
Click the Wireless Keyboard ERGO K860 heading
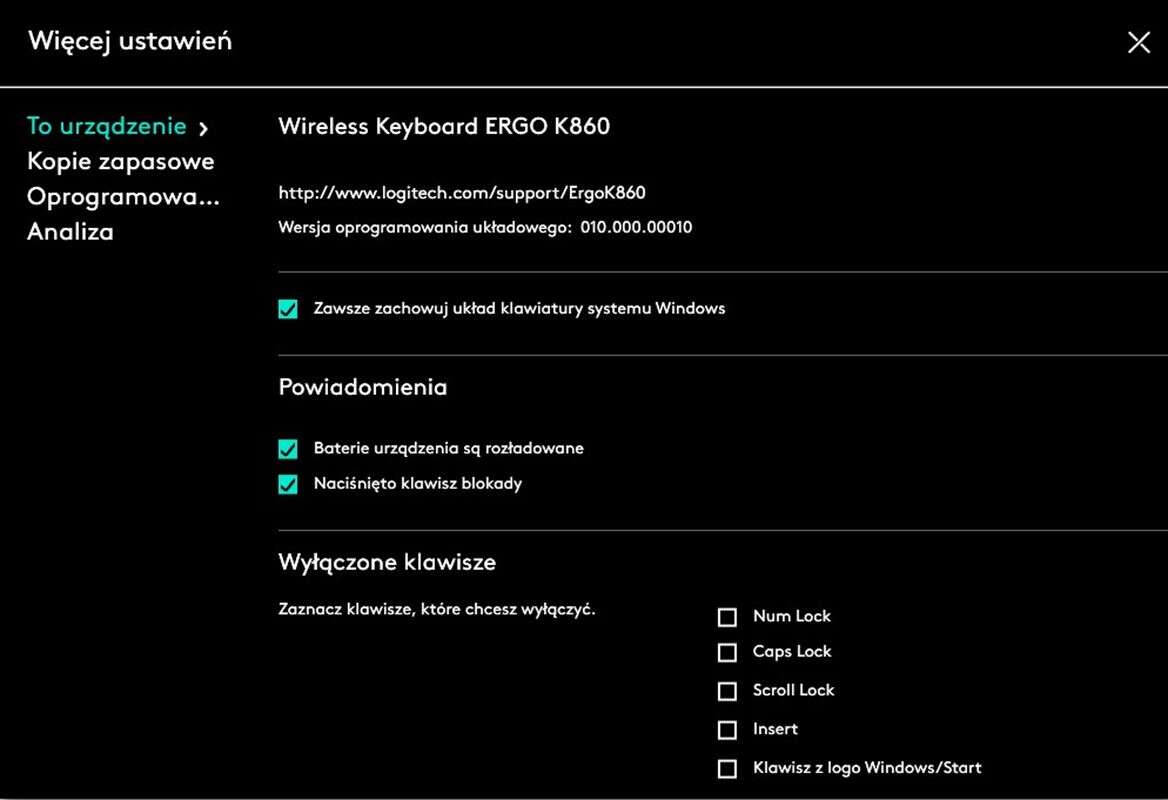(x=443, y=126)
